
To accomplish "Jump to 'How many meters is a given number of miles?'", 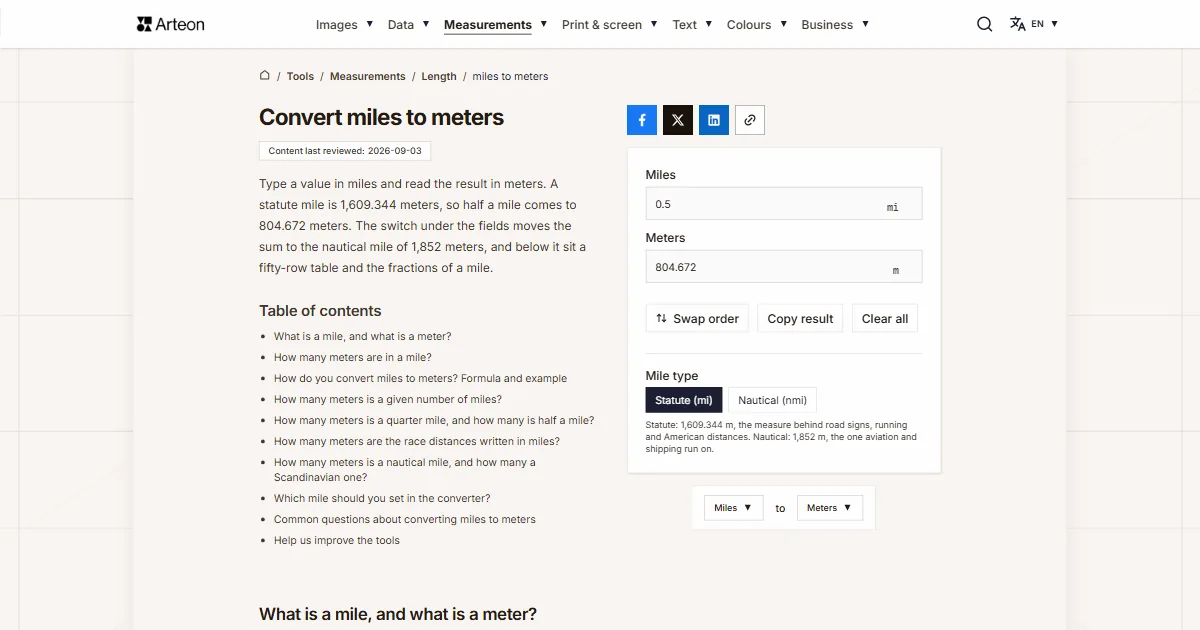I will (388, 399).
